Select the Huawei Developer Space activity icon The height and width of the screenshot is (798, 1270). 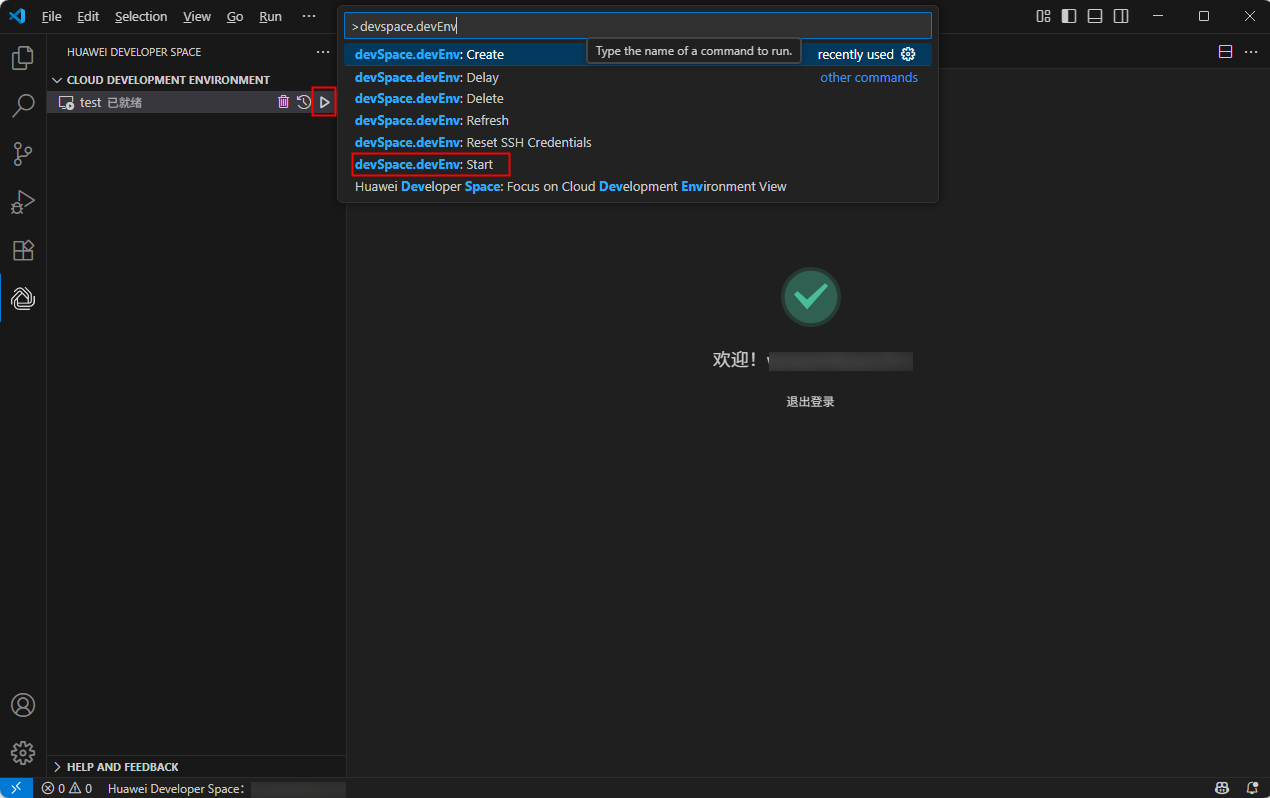[23, 298]
